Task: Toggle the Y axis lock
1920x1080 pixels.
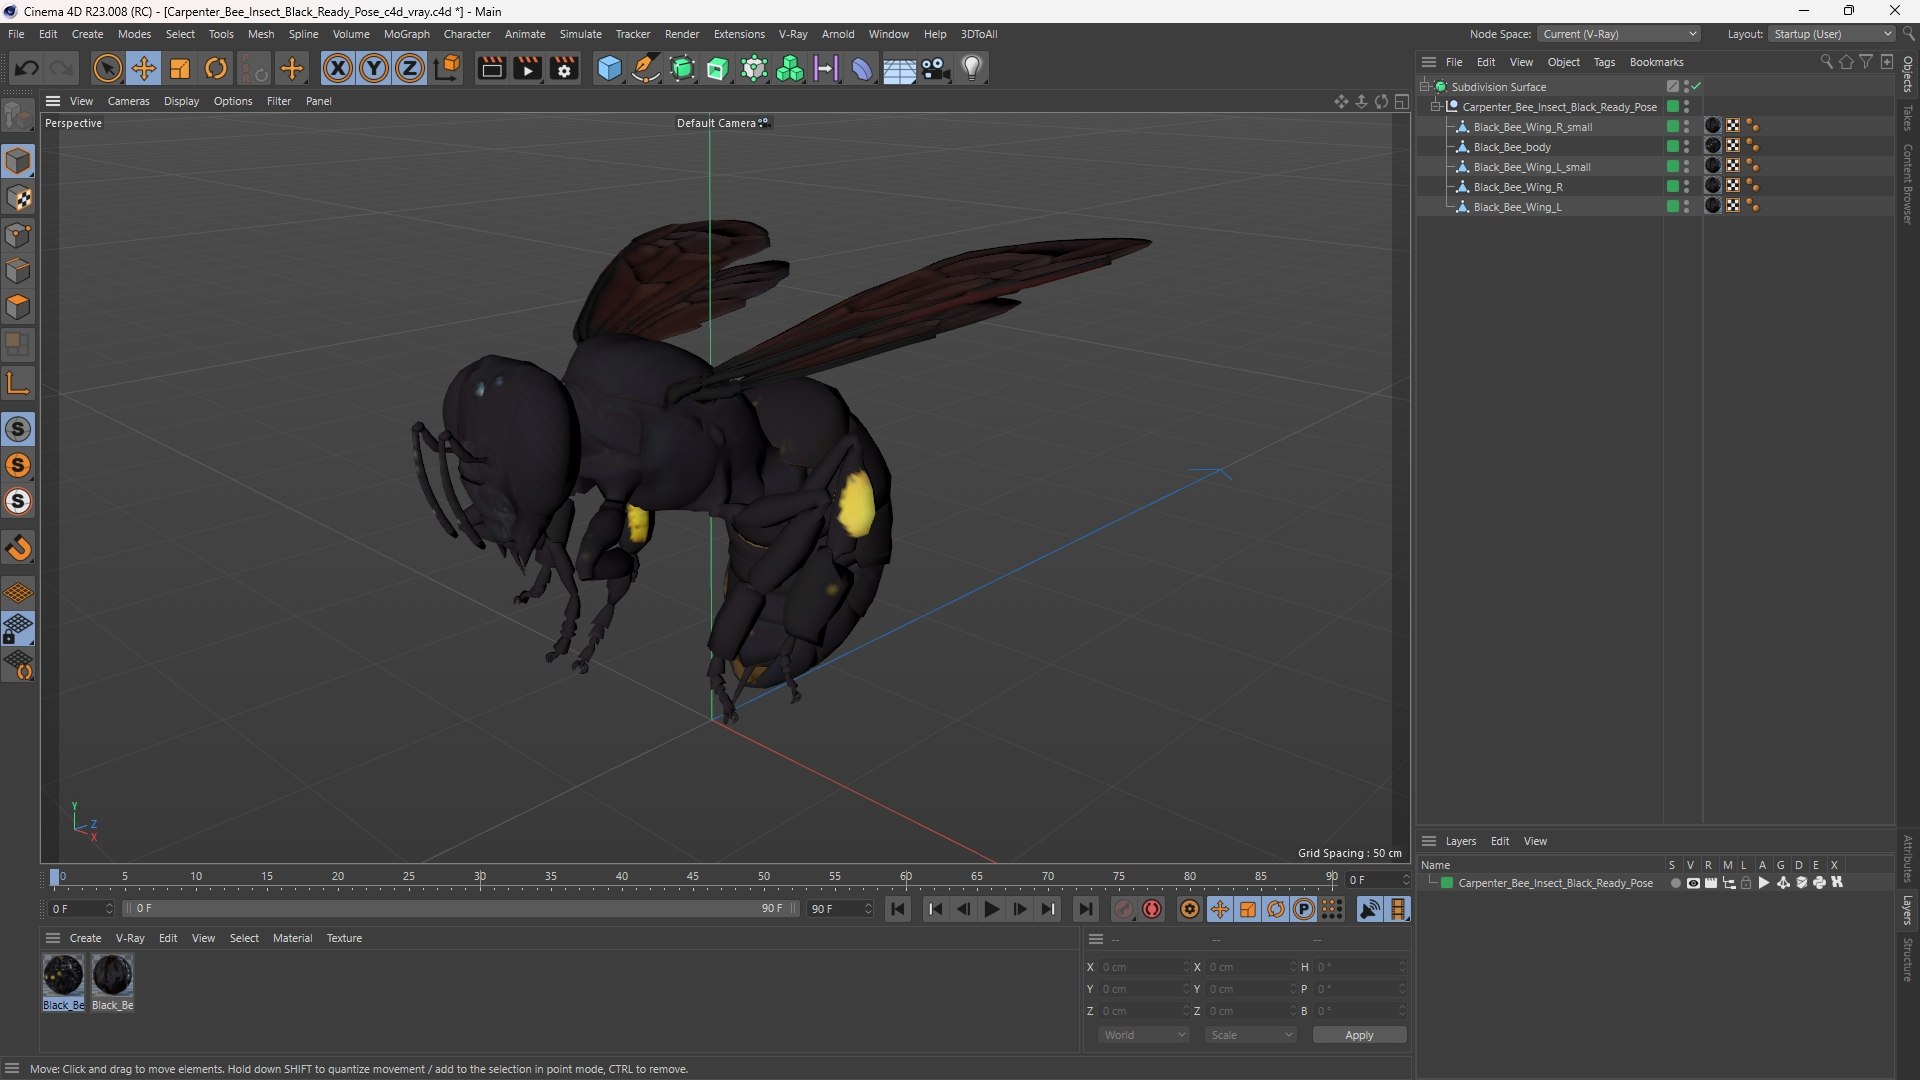Action: [x=374, y=68]
